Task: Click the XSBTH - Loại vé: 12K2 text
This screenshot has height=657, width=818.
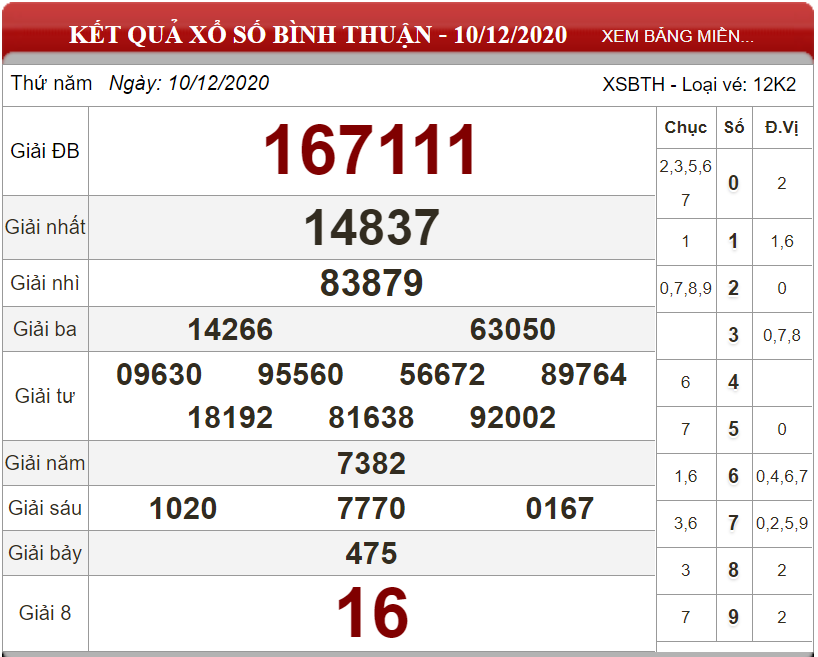Action: click(x=699, y=85)
